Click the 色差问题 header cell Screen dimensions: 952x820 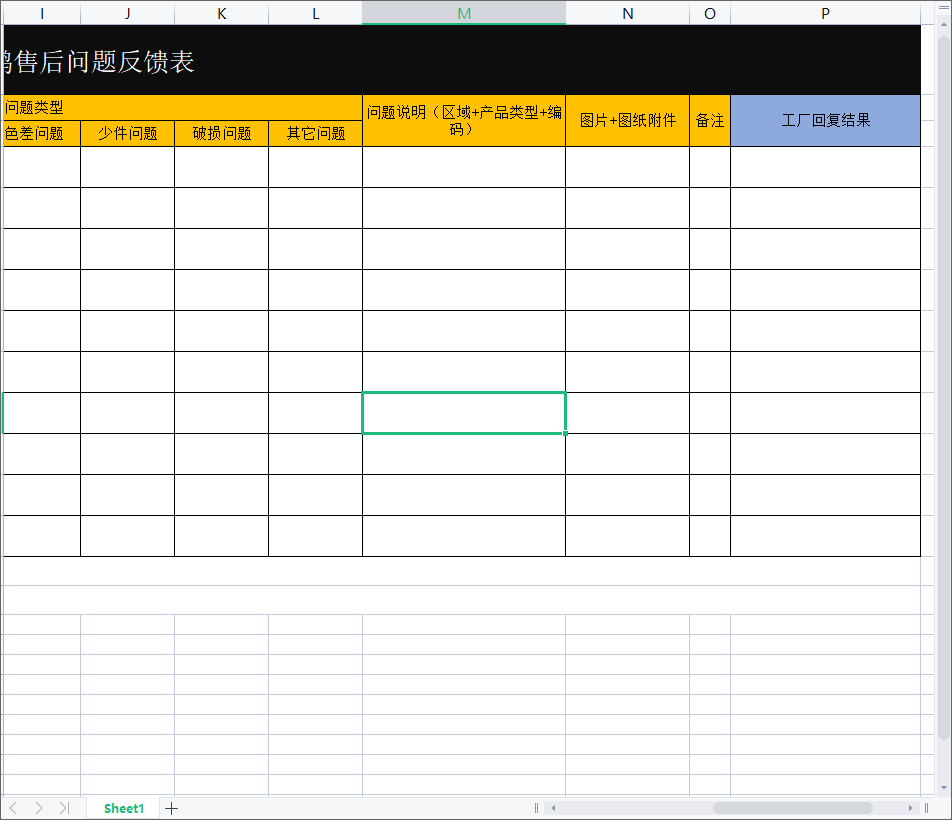click(42, 134)
